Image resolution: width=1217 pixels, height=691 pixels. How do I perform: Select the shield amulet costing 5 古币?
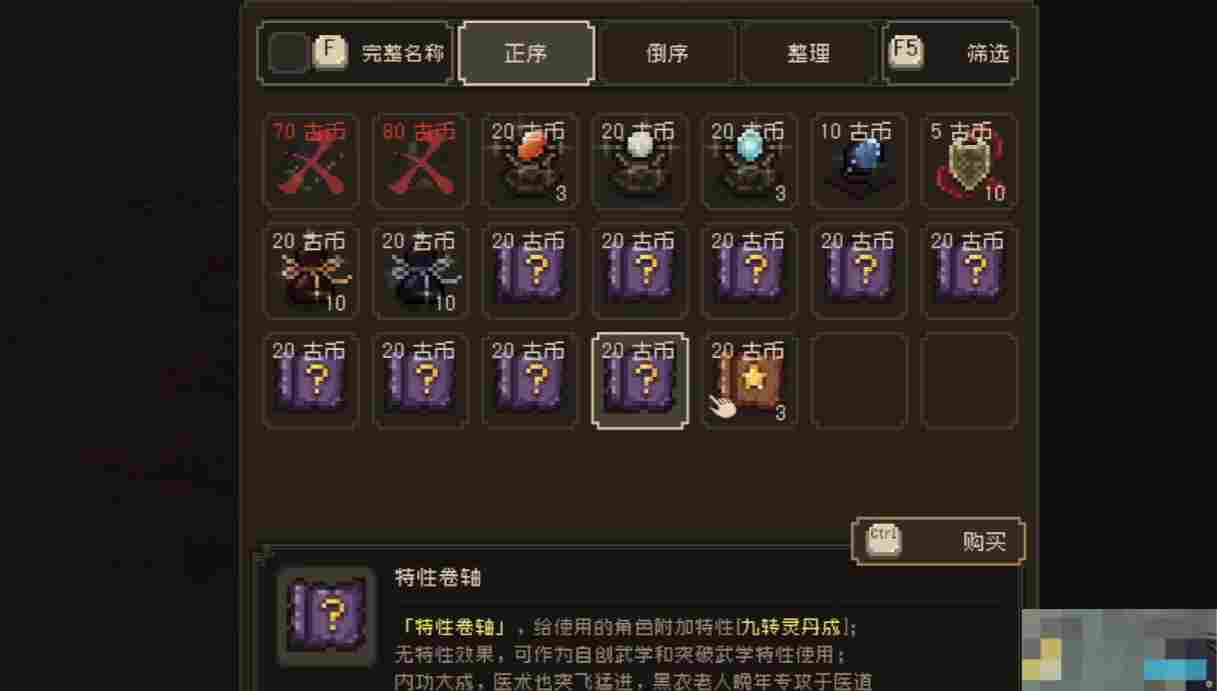click(970, 162)
